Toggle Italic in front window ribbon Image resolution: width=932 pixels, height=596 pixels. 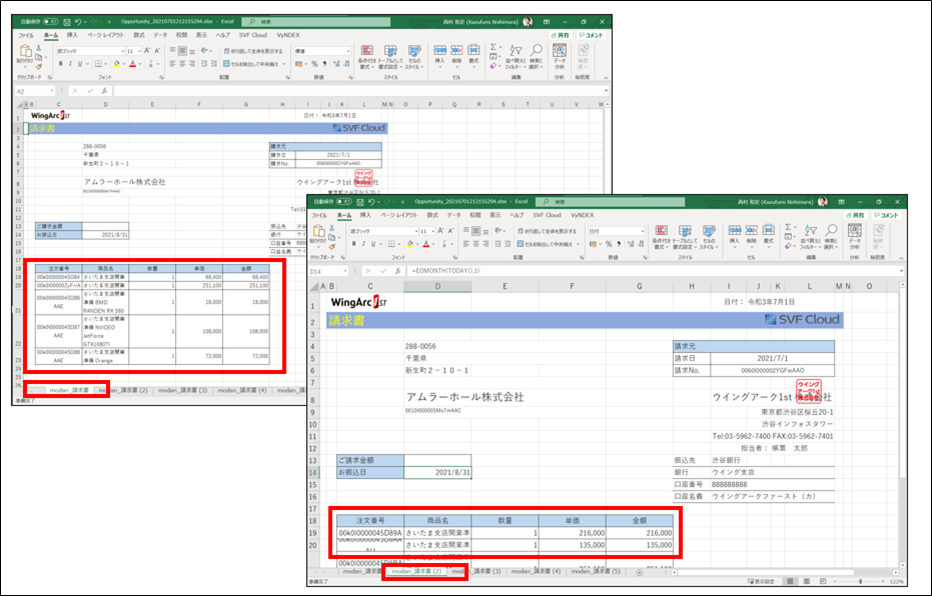click(364, 244)
